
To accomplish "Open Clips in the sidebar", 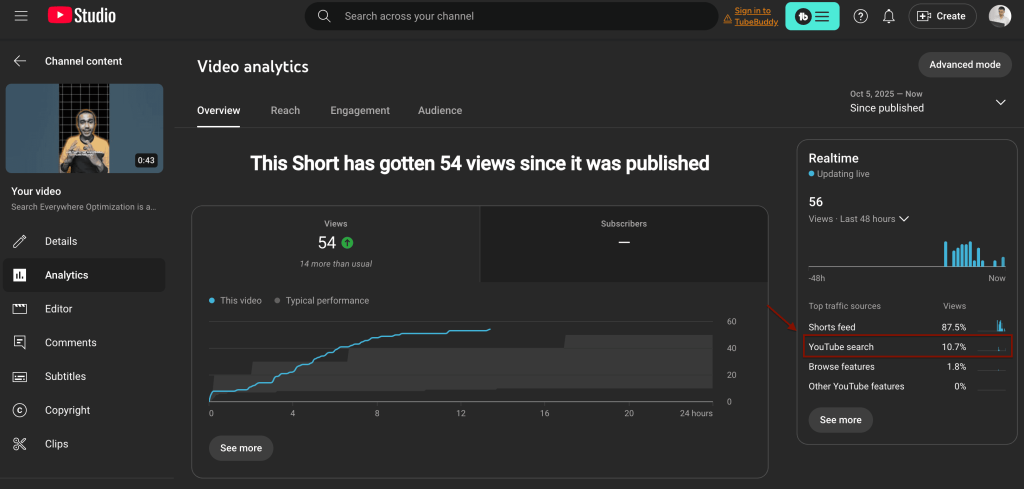I will tap(84, 444).
